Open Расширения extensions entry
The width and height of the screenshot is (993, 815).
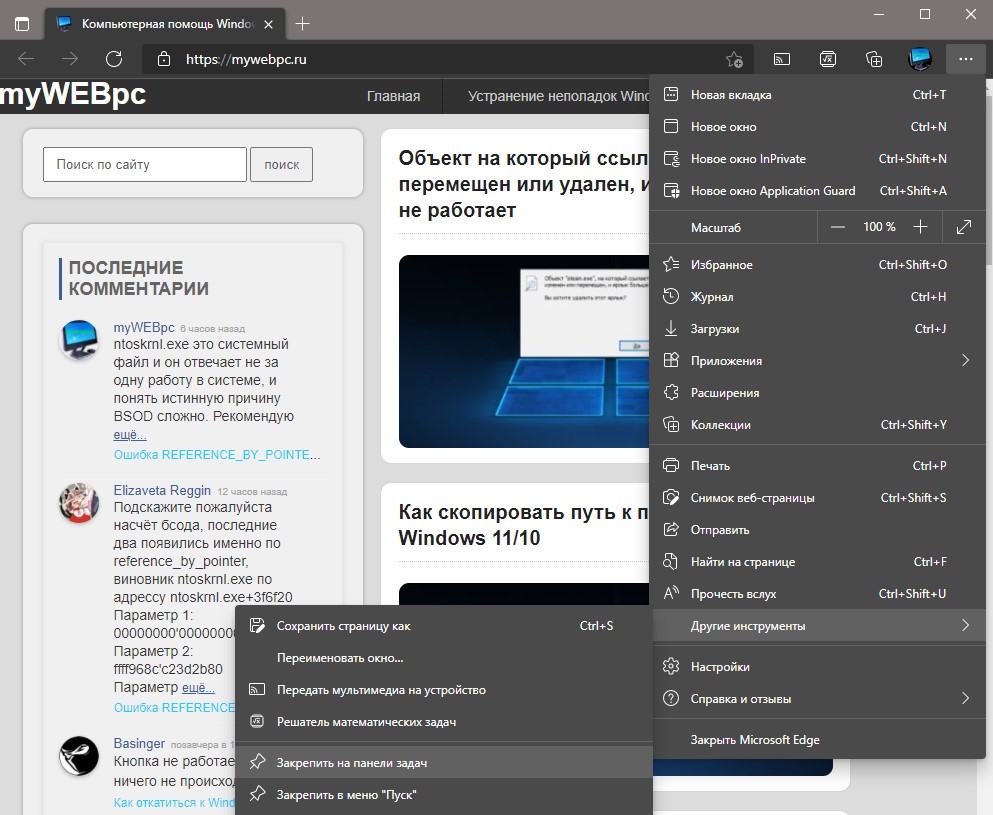(x=818, y=393)
